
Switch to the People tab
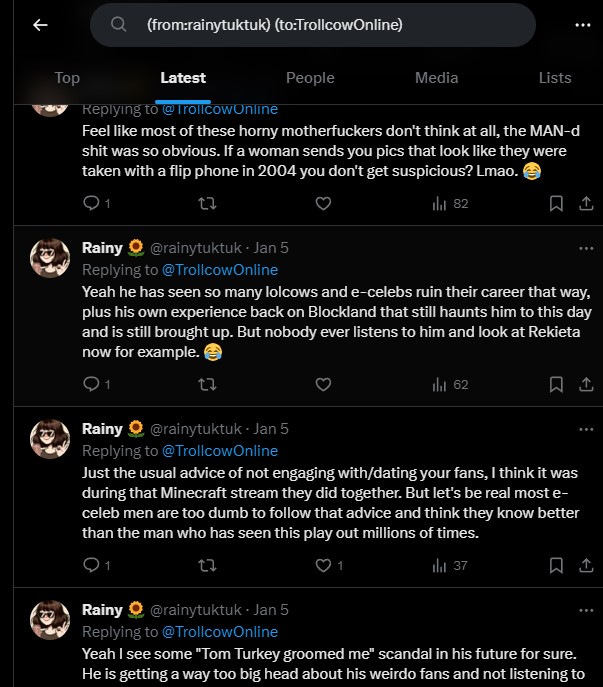[x=310, y=78]
